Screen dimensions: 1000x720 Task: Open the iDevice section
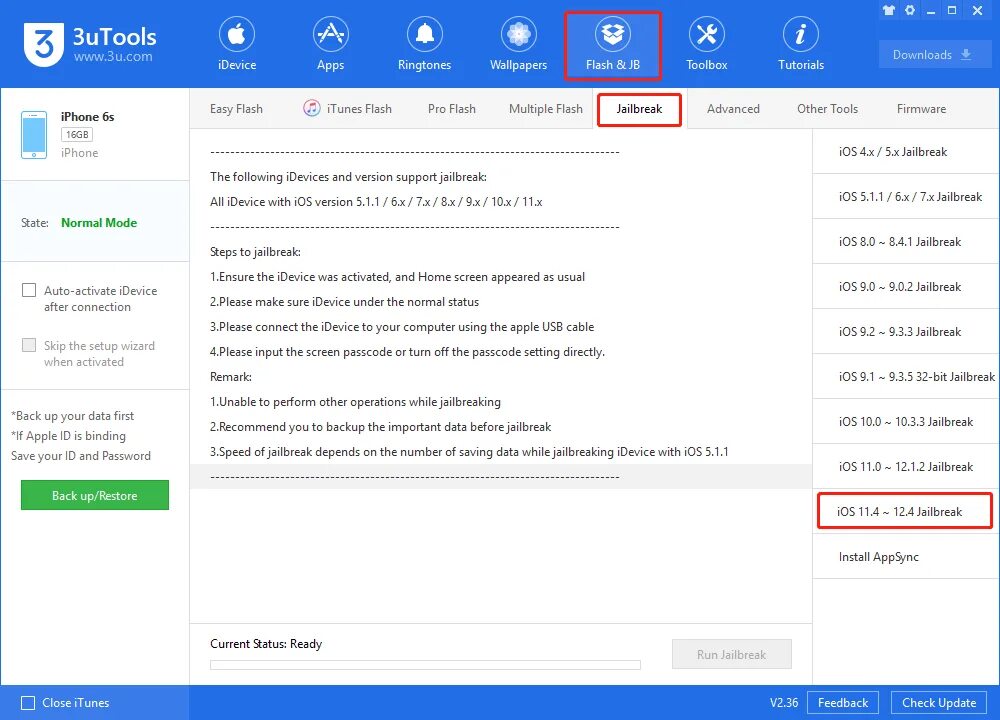point(237,45)
